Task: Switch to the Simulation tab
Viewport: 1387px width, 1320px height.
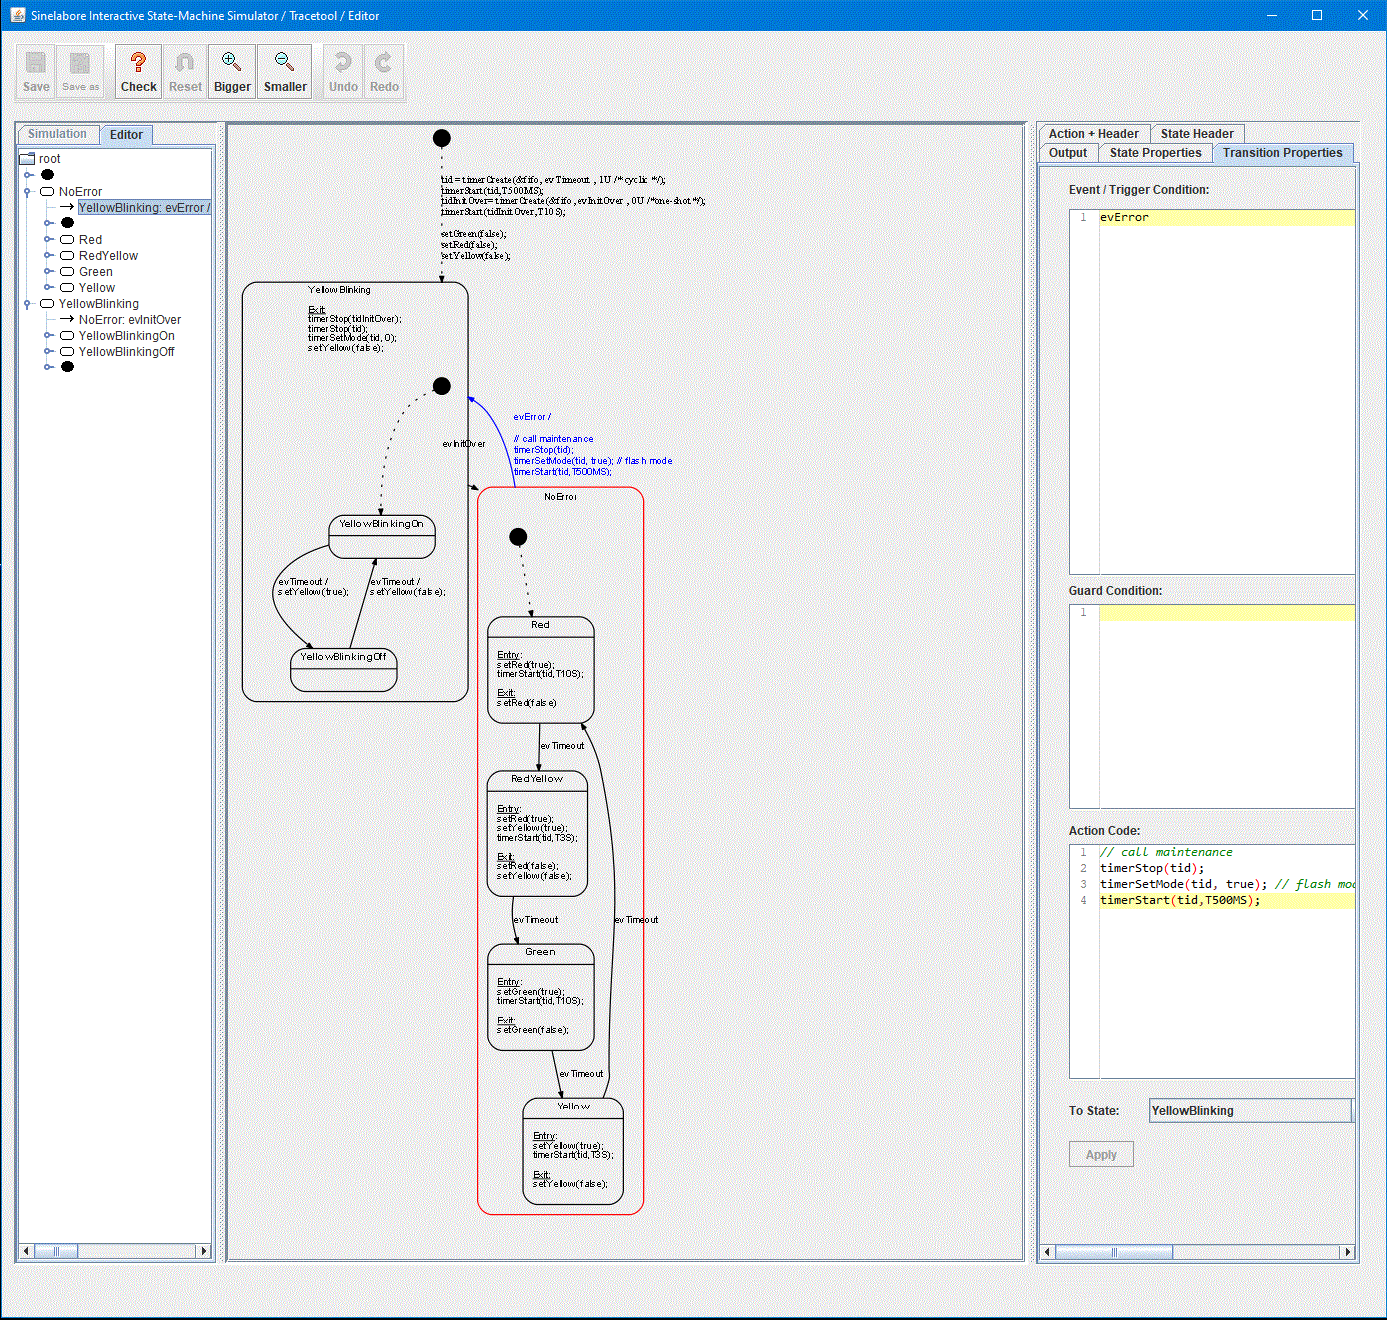Action: point(57,133)
